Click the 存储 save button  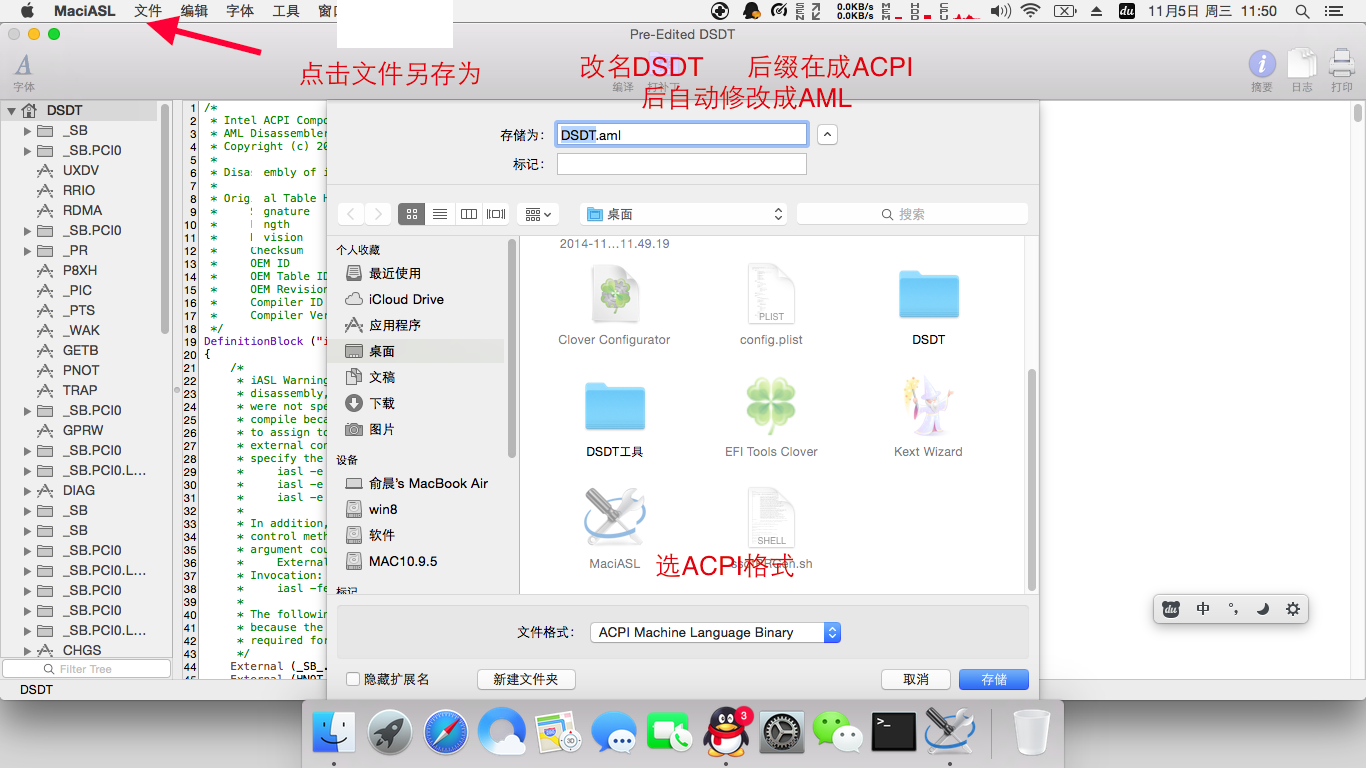point(994,679)
